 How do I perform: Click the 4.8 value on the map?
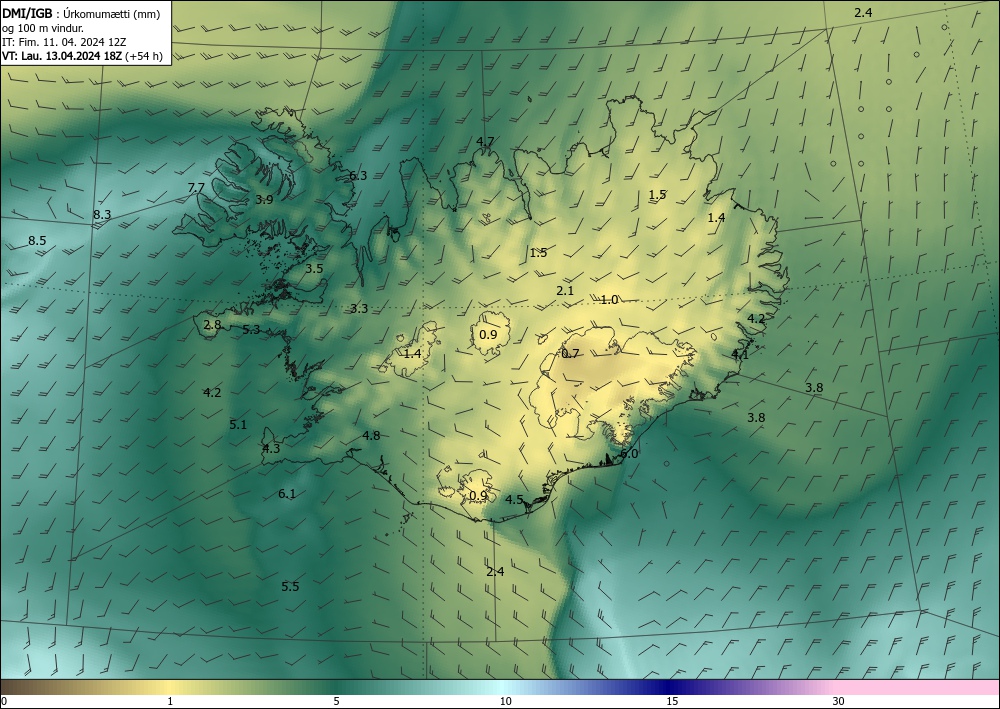[x=371, y=435]
